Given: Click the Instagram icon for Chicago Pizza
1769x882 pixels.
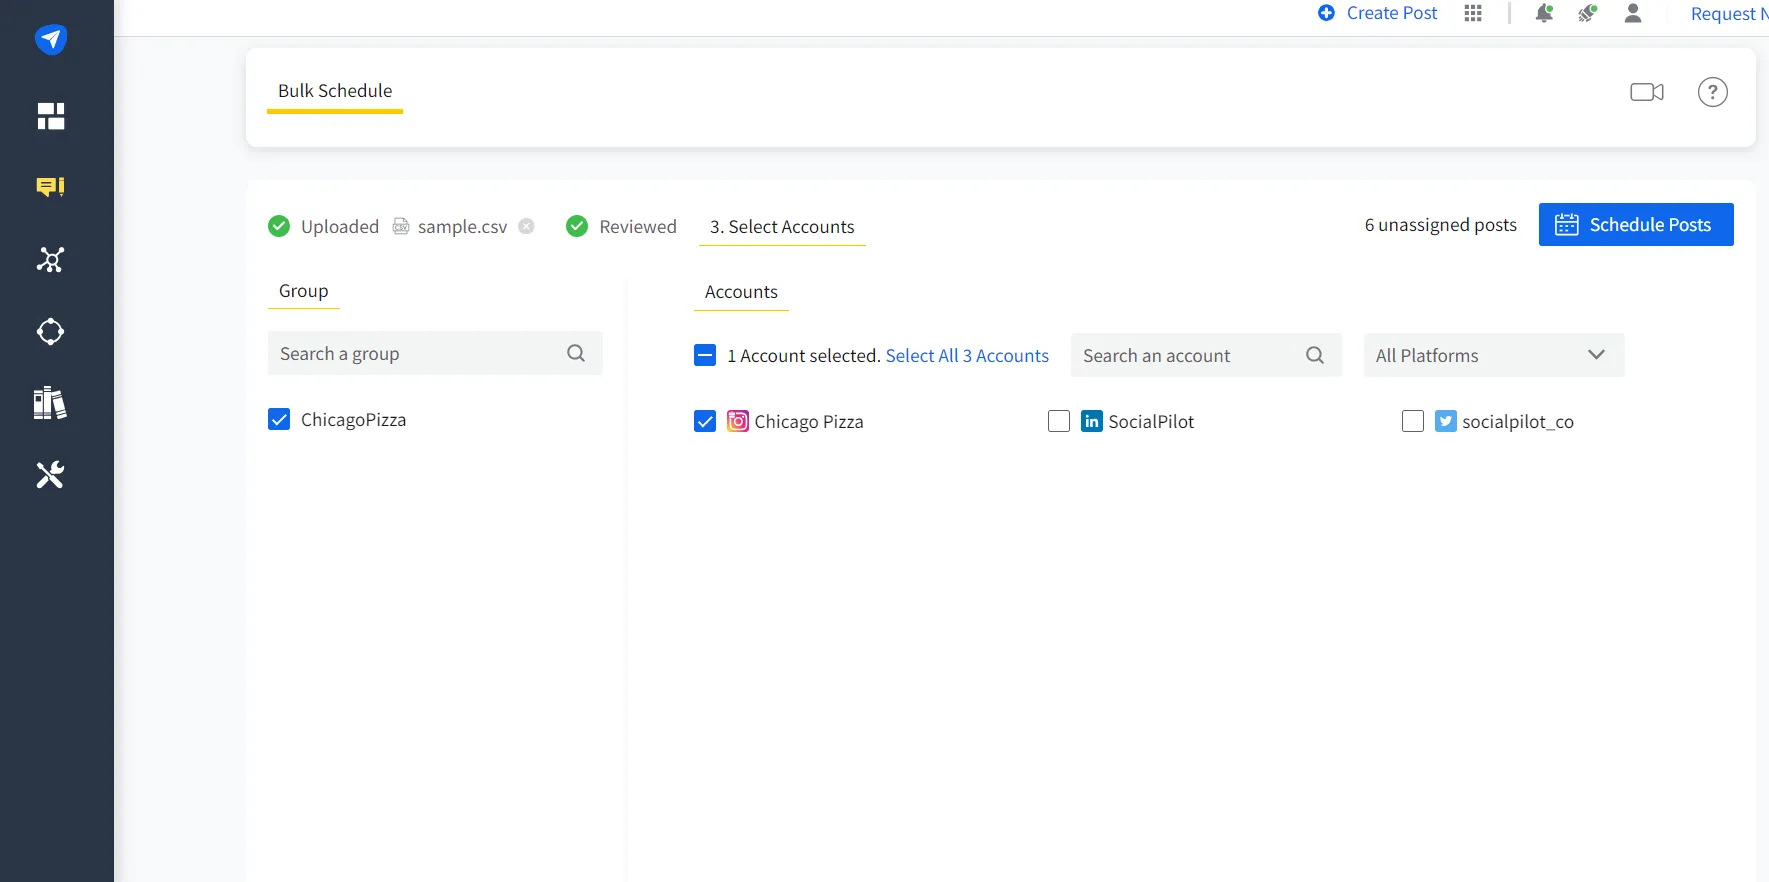Looking at the screenshot, I should [738, 421].
